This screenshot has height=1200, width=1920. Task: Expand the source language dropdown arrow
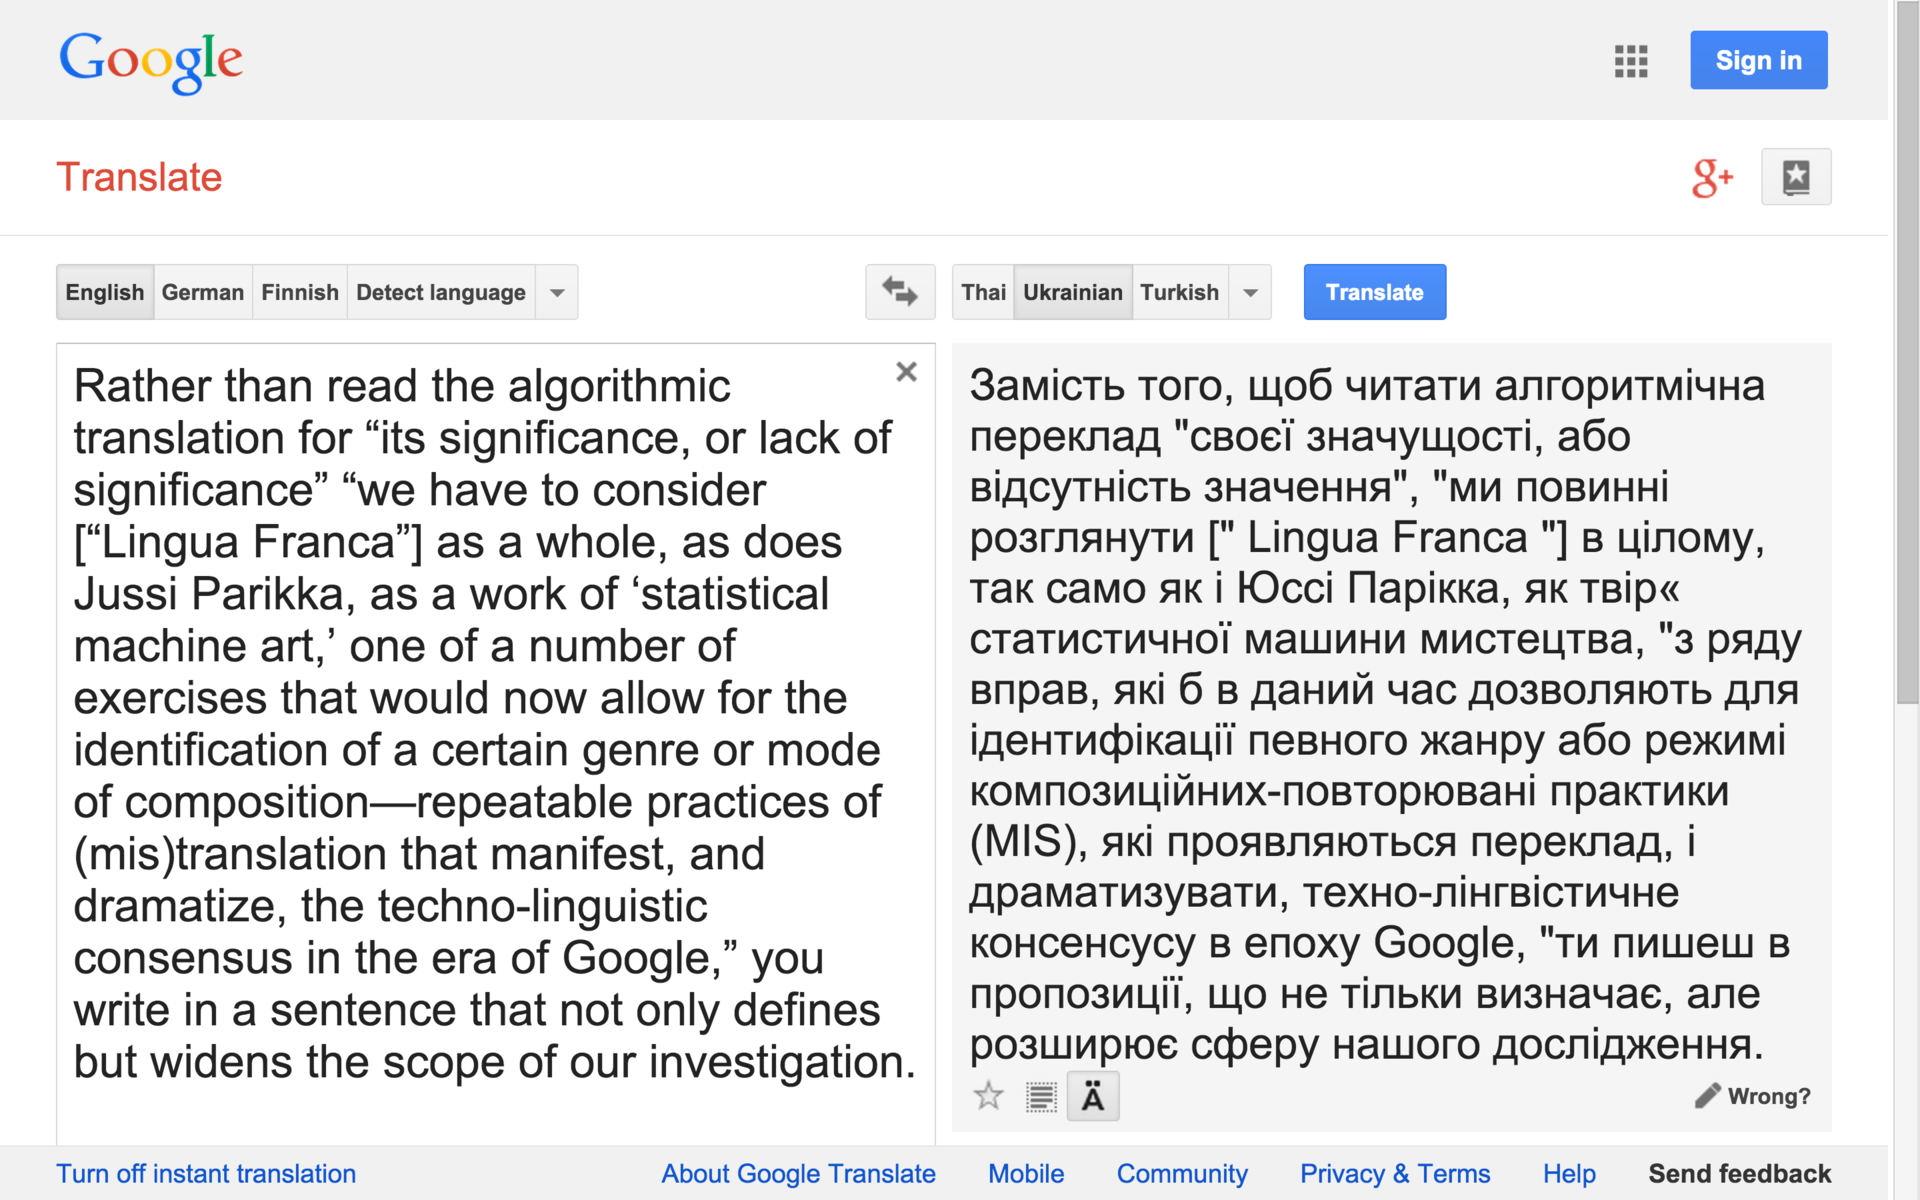(557, 292)
